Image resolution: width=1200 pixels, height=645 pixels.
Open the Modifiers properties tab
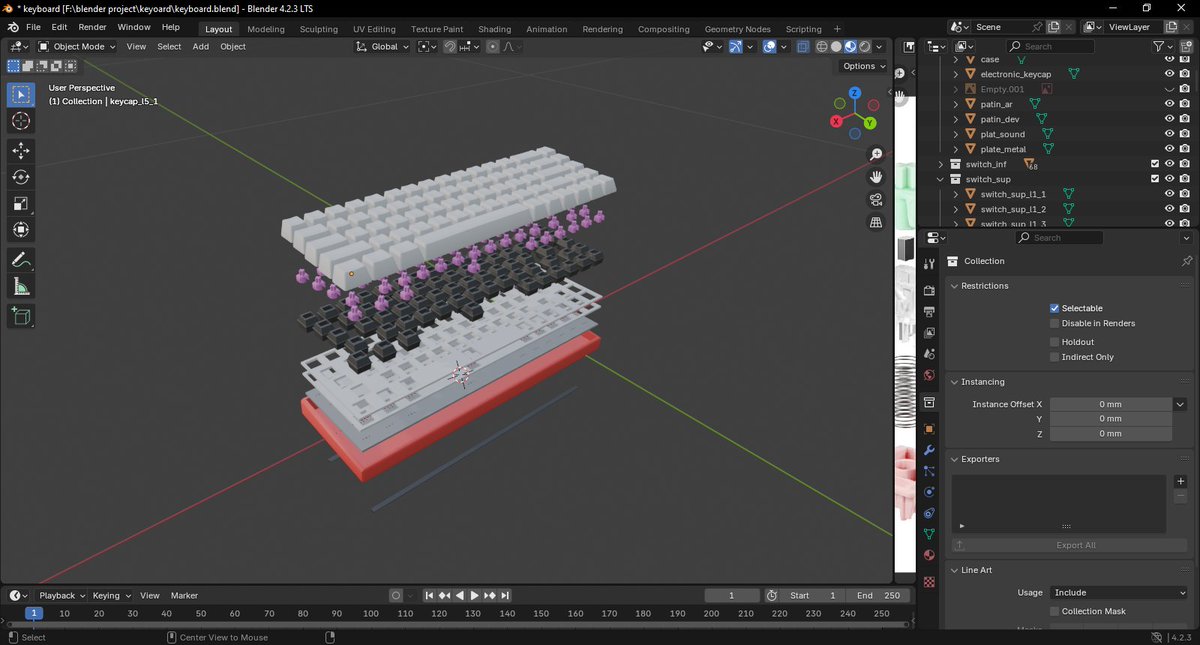pos(929,450)
